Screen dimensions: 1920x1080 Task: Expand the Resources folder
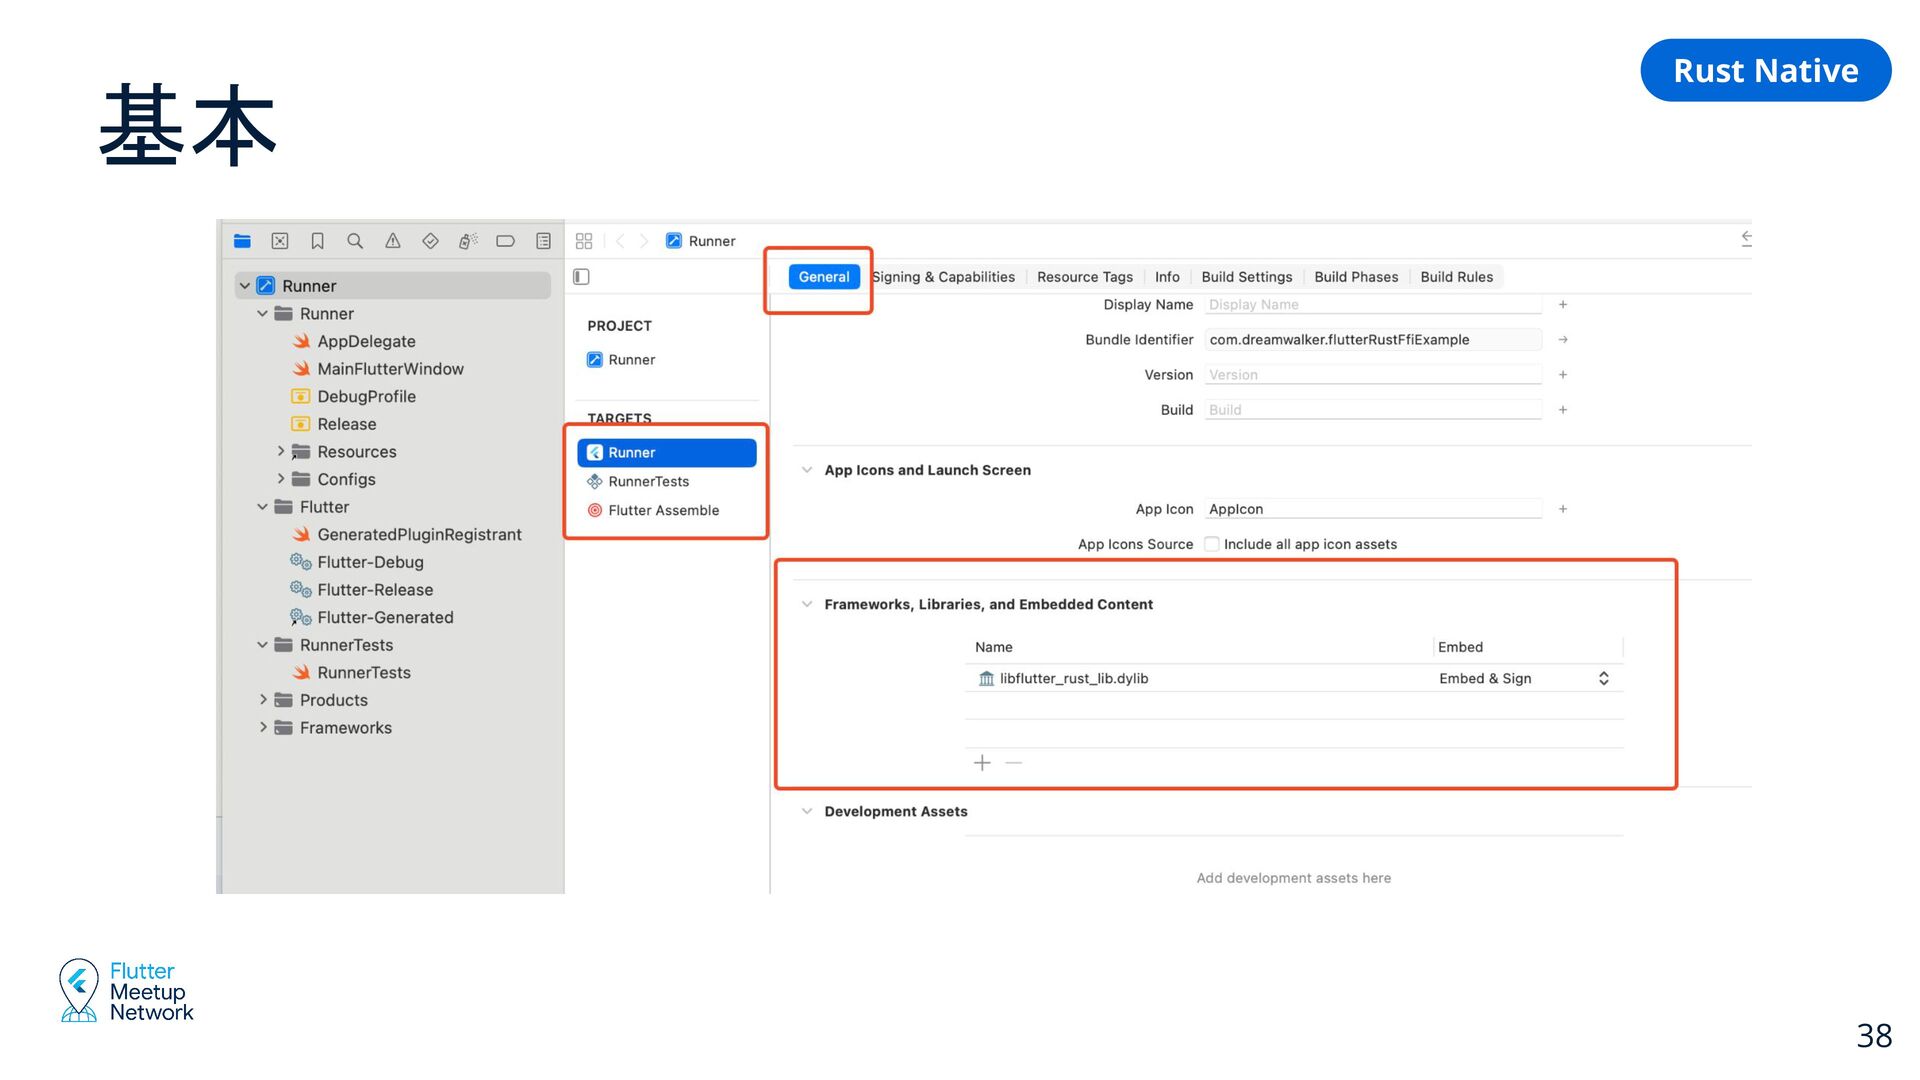pyautogui.click(x=281, y=452)
